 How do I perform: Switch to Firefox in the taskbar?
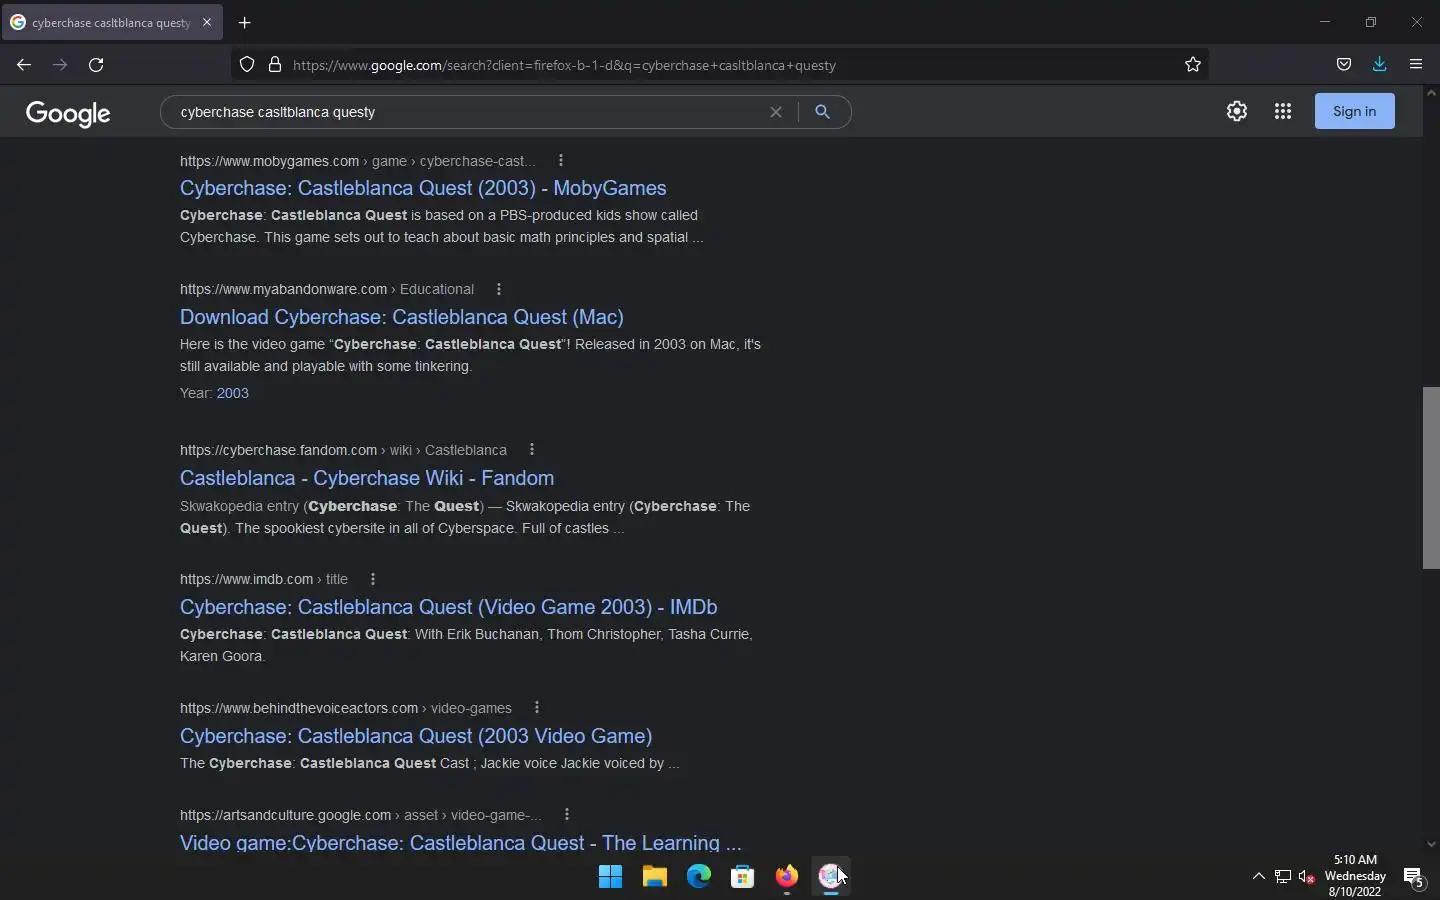tap(787, 877)
